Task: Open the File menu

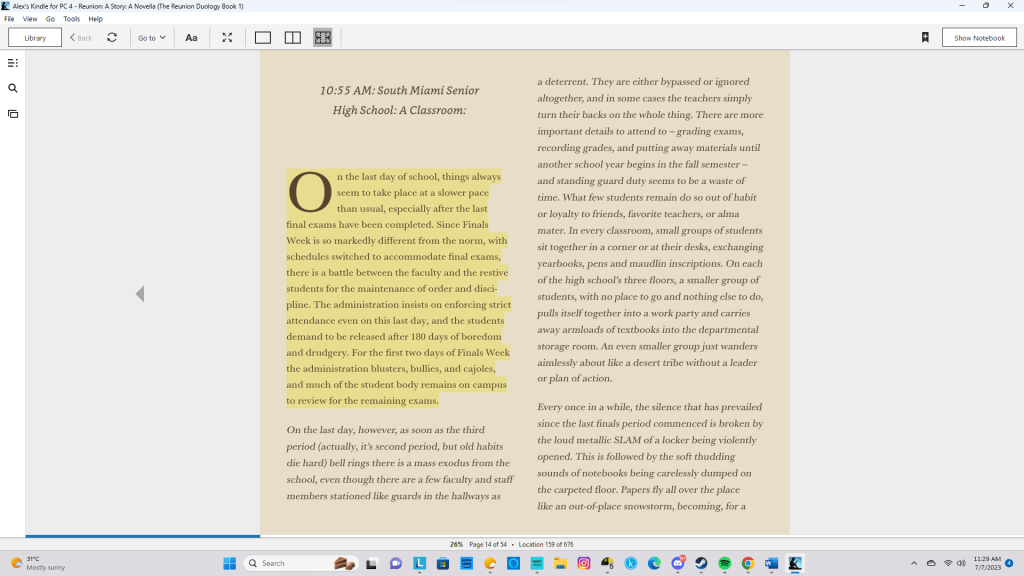Action: click(9, 19)
